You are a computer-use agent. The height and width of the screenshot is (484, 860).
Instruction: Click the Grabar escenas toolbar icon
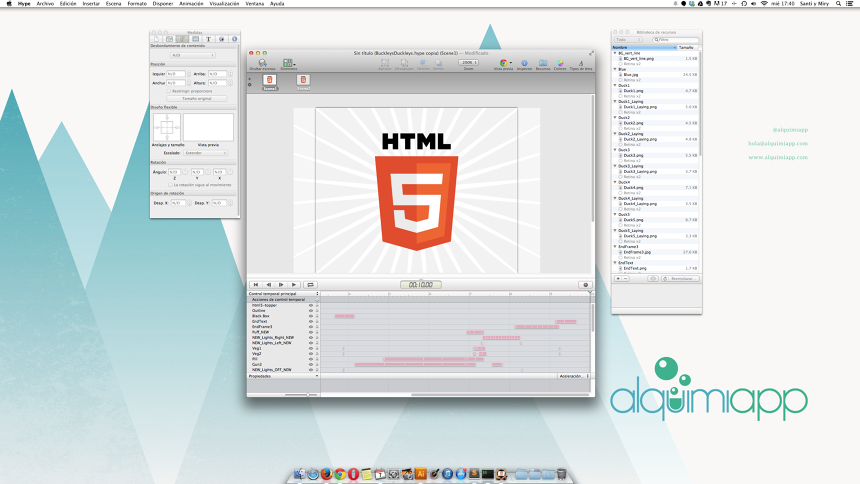262,63
